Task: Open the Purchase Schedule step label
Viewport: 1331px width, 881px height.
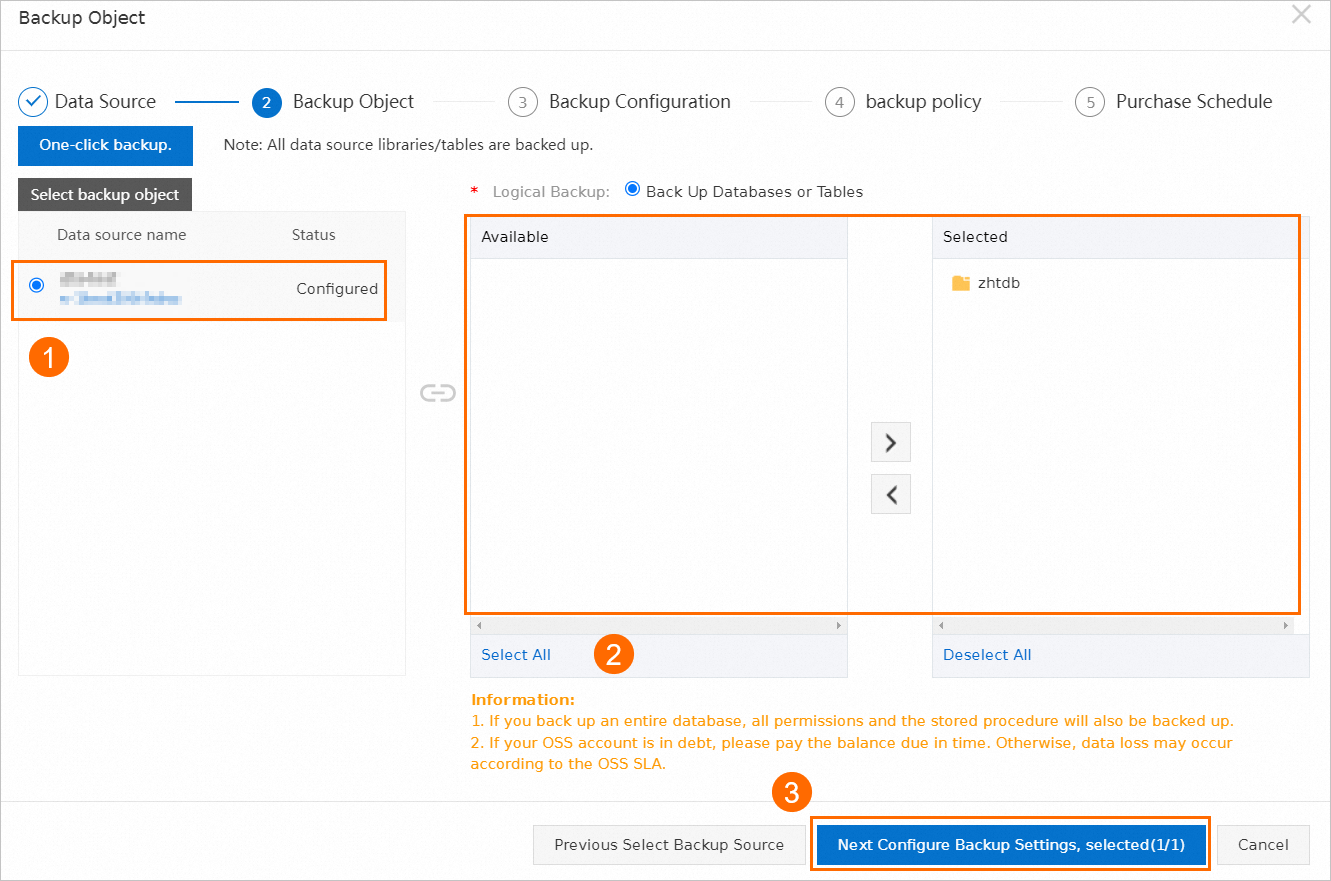Action: (1194, 102)
